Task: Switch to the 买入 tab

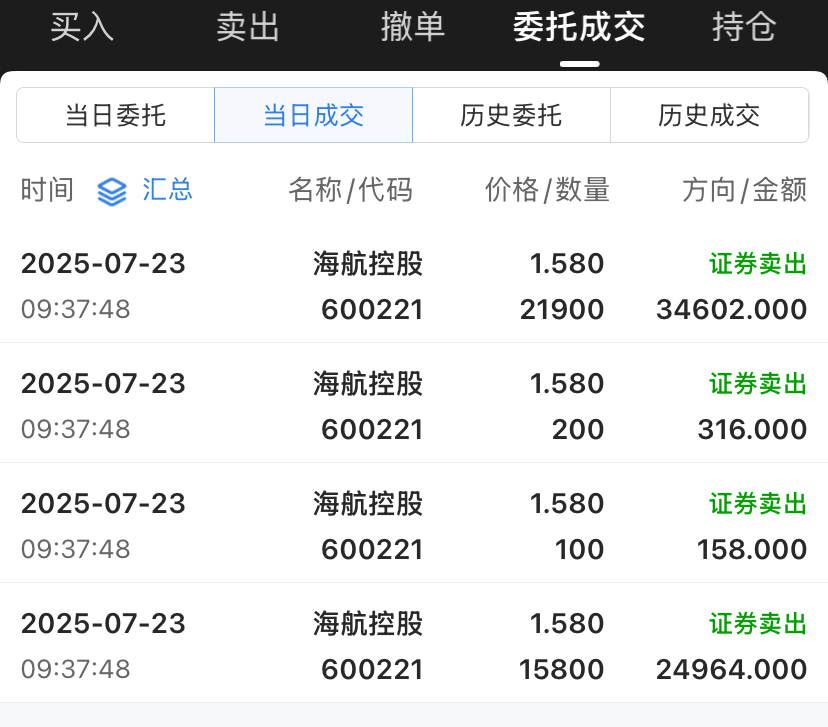Action: [82, 26]
